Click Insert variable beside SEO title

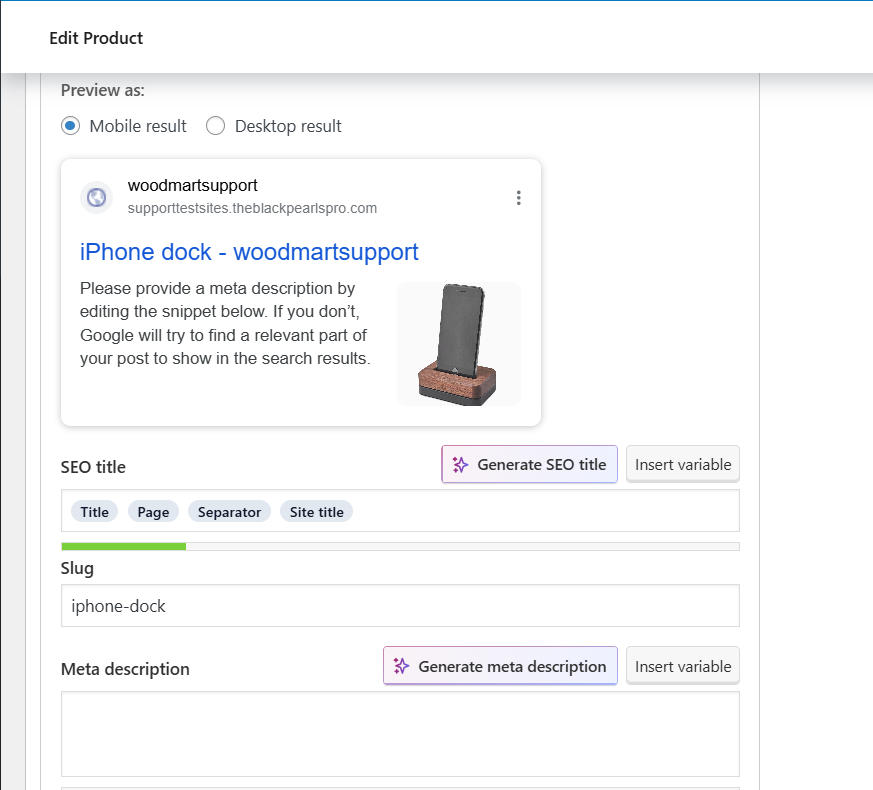coord(683,464)
